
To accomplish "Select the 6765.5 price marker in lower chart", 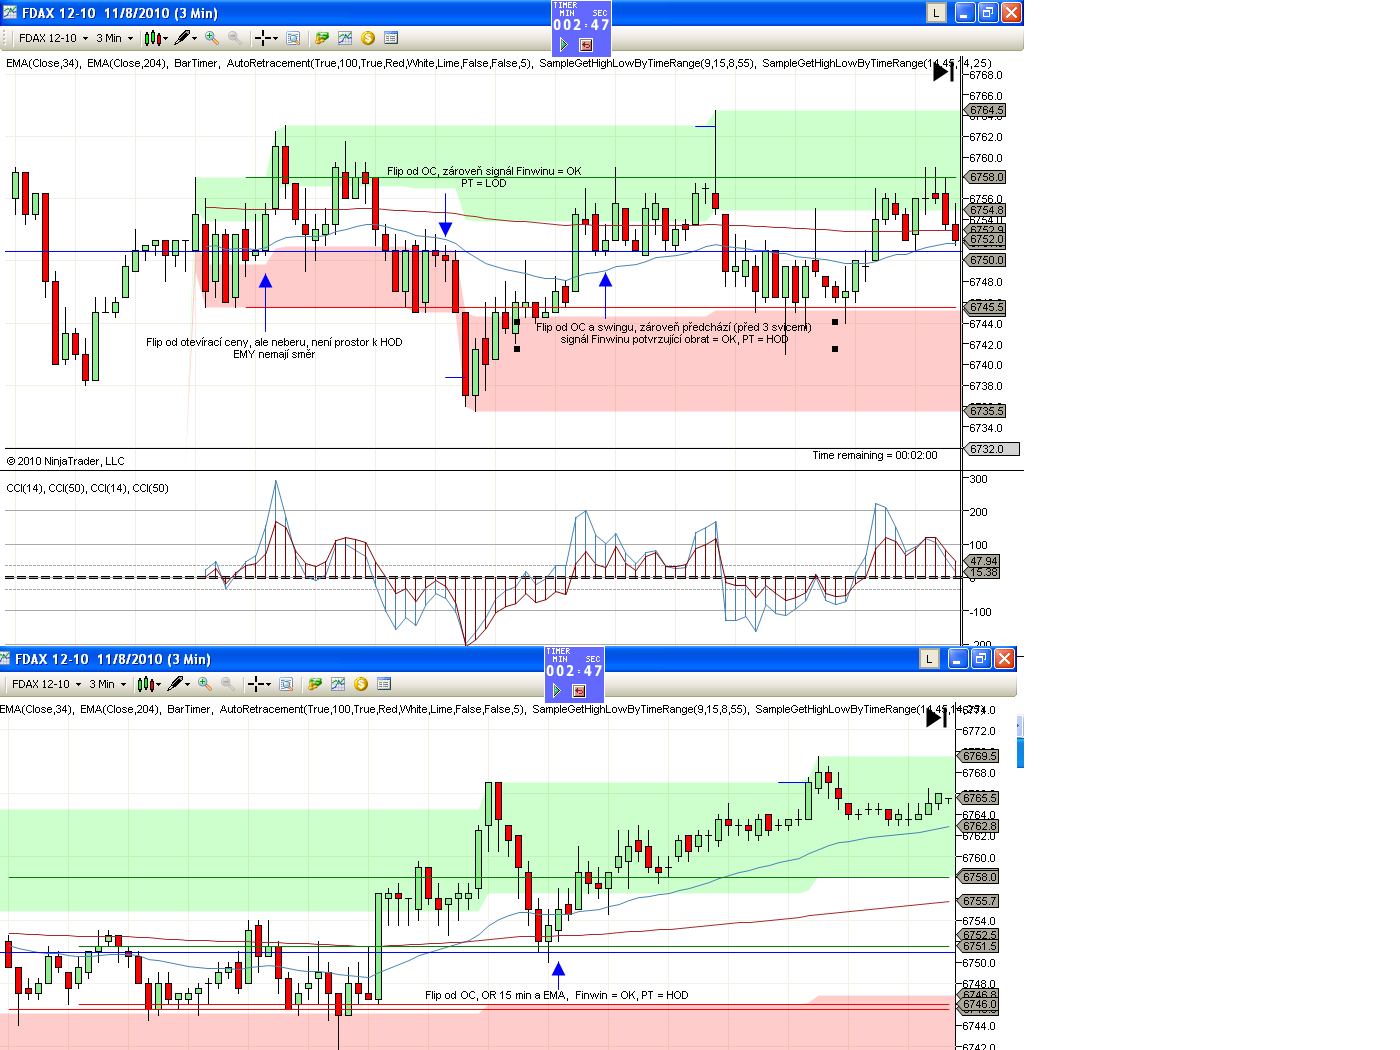I will click(979, 798).
